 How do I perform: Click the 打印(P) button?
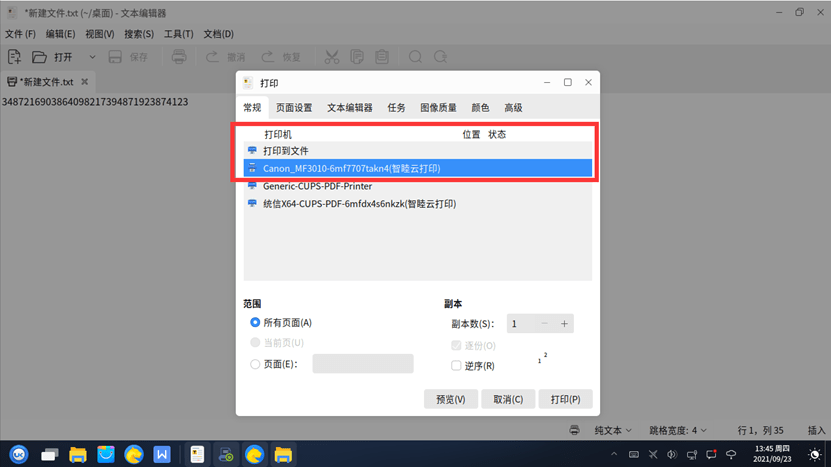(565, 399)
